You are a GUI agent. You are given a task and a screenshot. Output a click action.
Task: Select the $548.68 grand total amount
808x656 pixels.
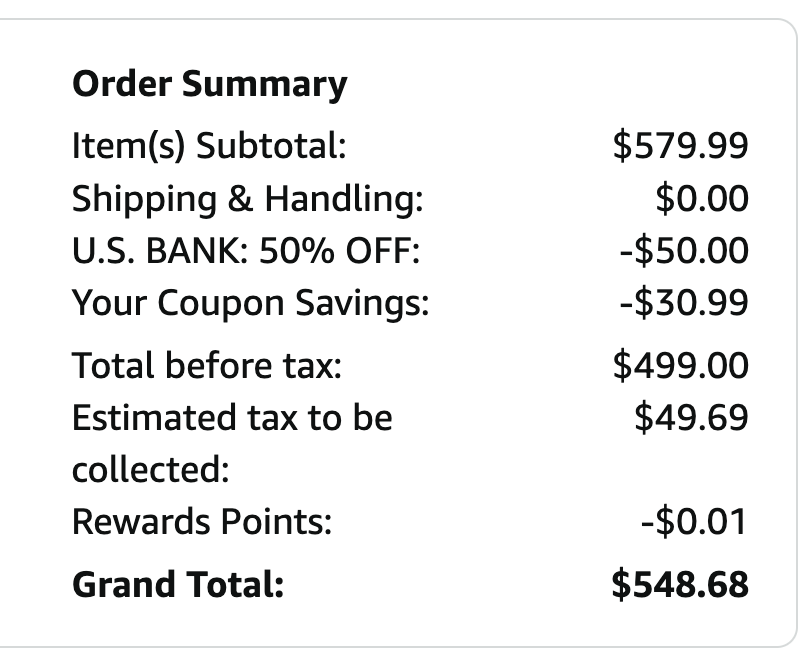tap(680, 584)
